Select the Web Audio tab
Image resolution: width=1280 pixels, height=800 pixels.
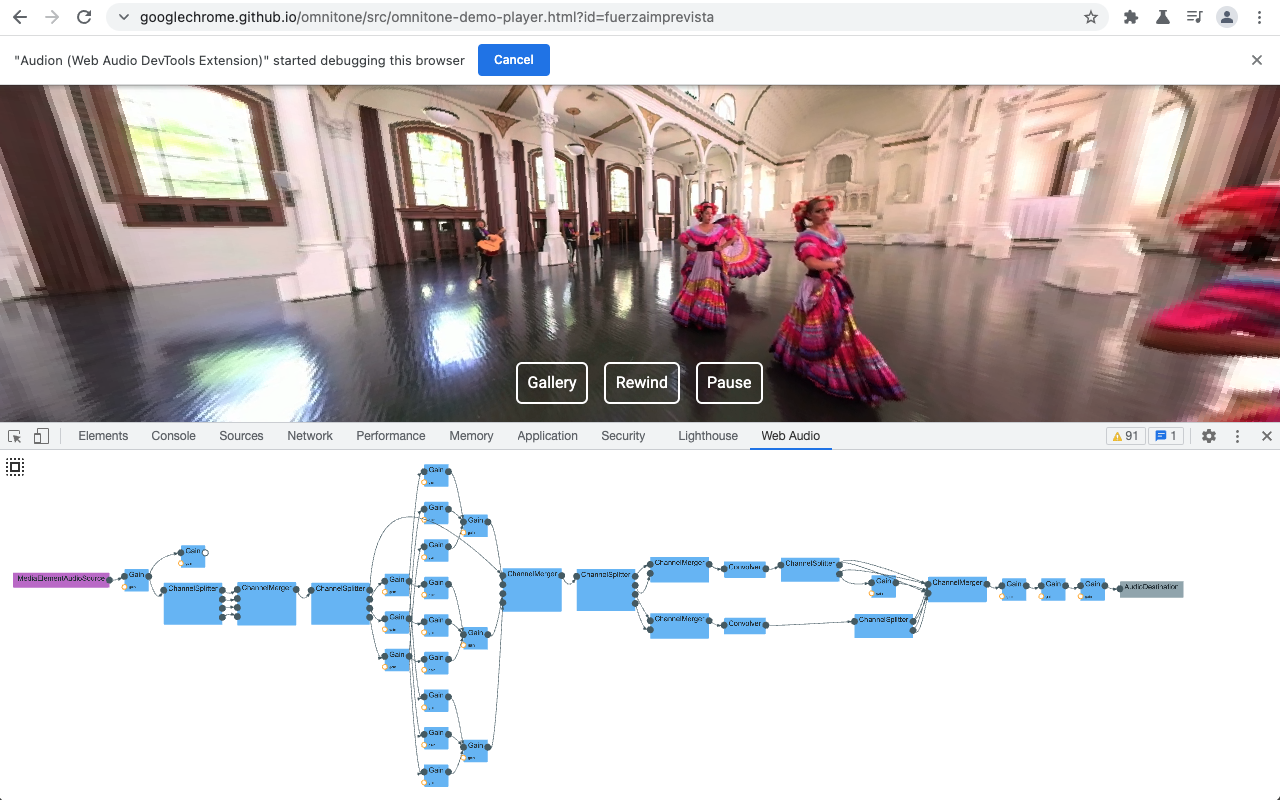(790, 436)
